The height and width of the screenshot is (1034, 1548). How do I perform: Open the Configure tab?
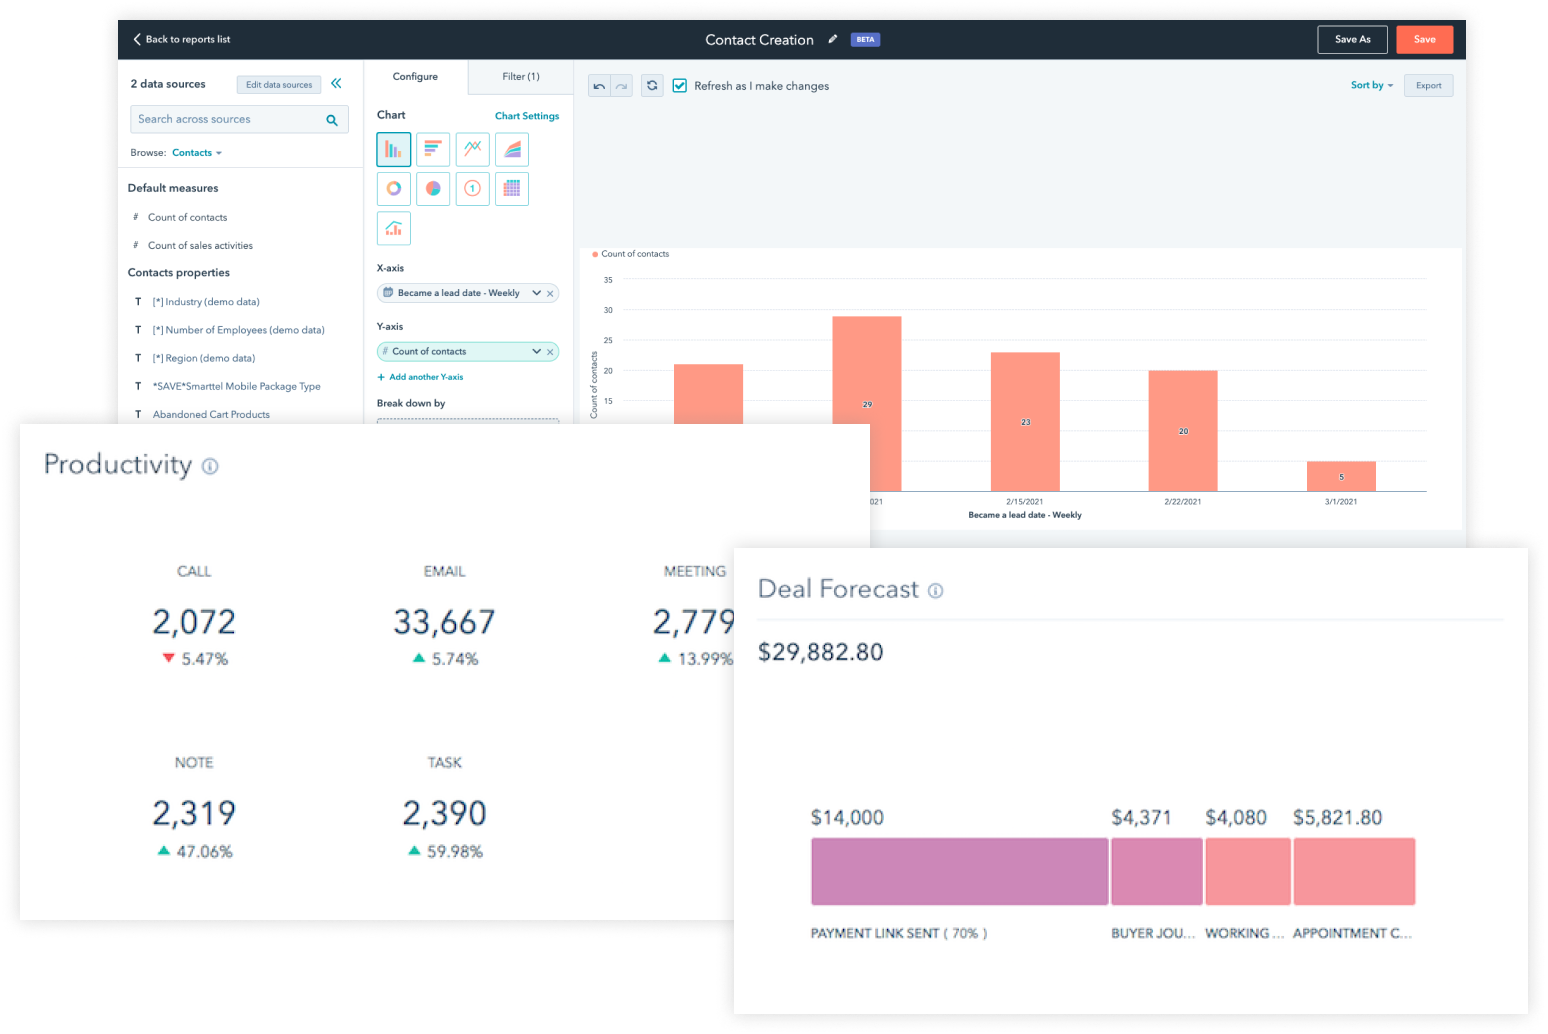point(414,76)
